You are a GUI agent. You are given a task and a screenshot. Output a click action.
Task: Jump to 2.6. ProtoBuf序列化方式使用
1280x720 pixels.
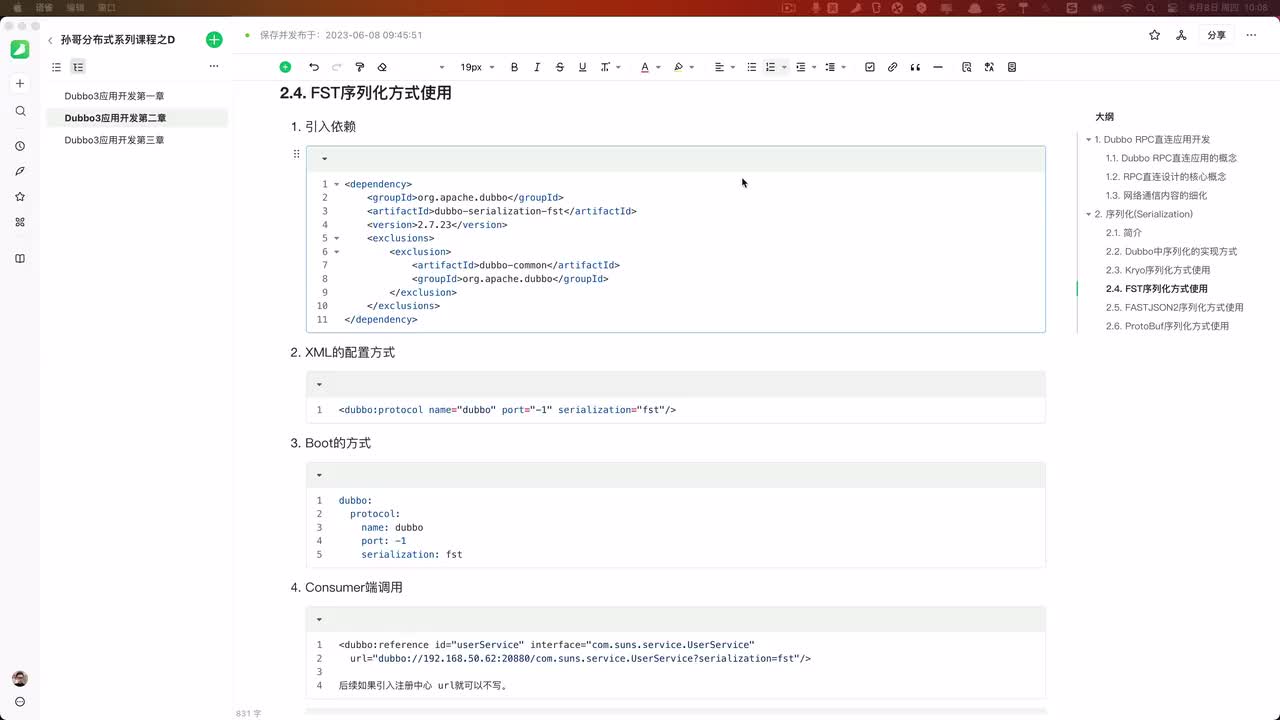tap(1167, 326)
